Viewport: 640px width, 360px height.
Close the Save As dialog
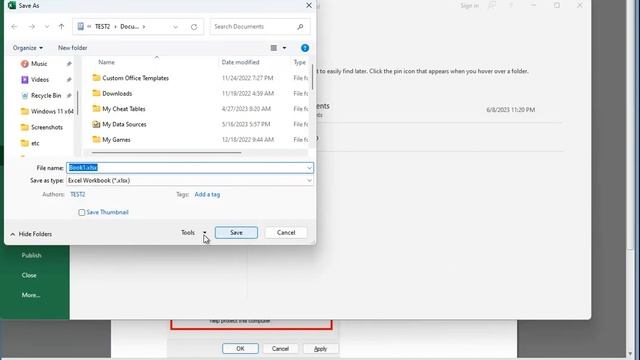coord(309,5)
